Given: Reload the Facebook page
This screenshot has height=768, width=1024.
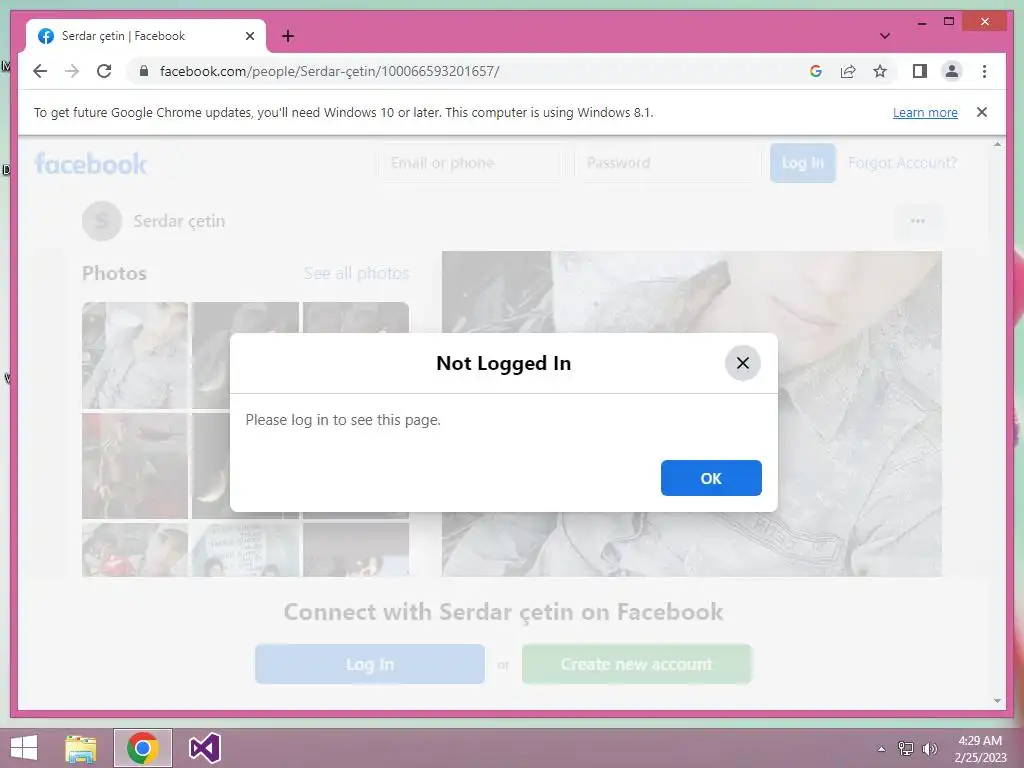Looking at the screenshot, I should pos(104,71).
